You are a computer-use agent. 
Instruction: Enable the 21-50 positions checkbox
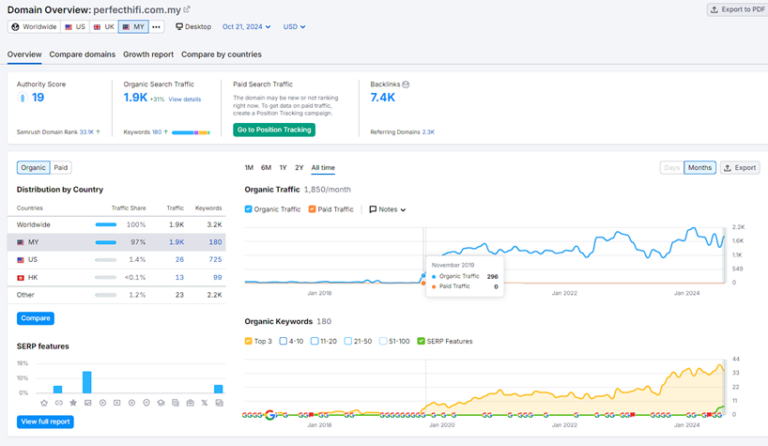pos(348,341)
